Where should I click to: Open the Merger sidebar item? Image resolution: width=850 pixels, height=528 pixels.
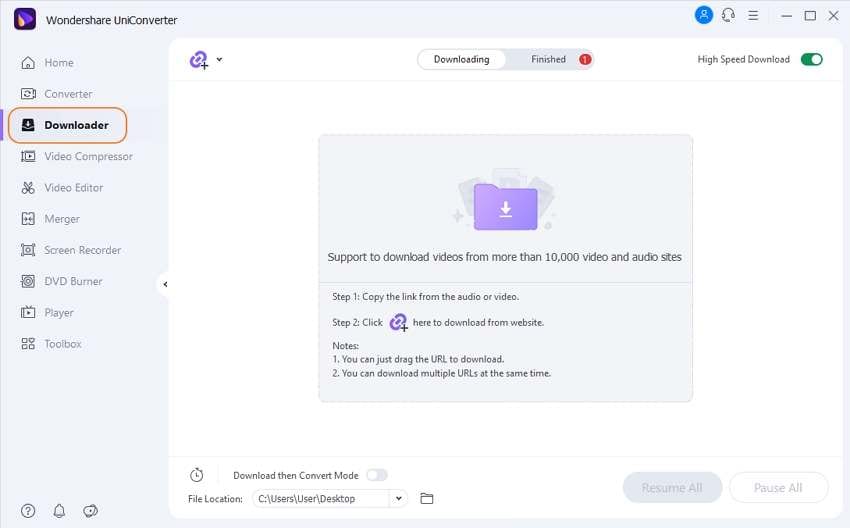coord(50,219)
